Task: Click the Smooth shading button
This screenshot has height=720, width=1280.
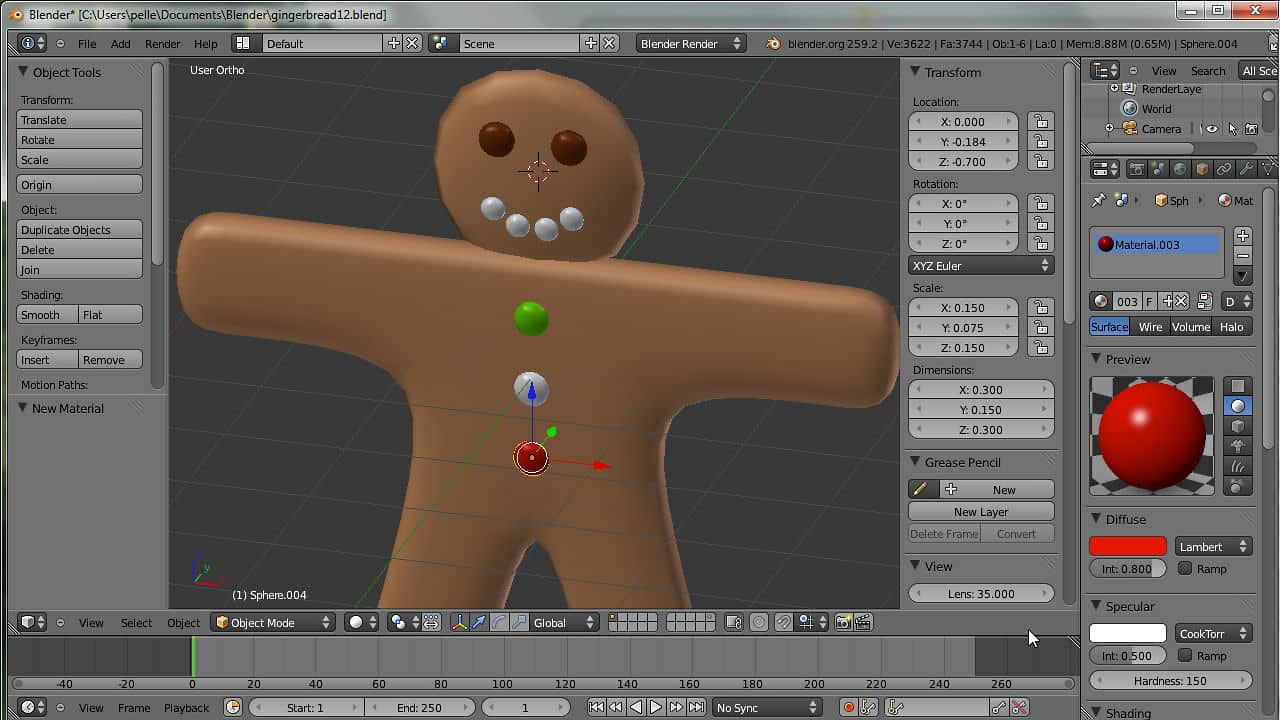Action: (48, 315)
